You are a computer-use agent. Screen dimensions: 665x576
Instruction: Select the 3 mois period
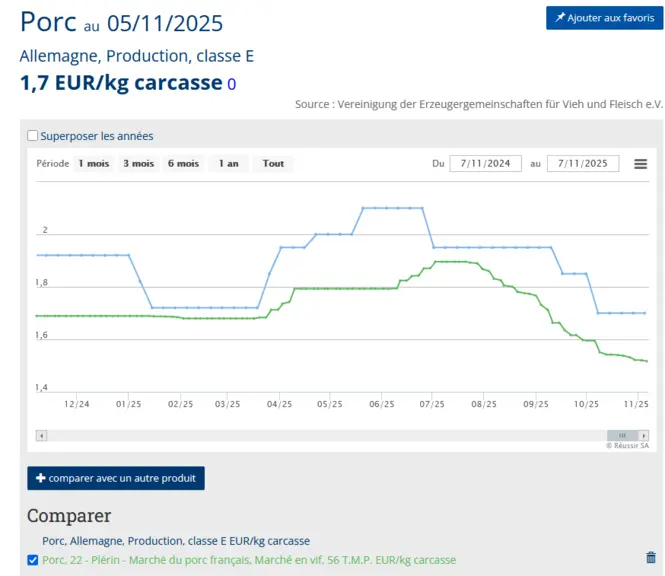tap(139, 164)
